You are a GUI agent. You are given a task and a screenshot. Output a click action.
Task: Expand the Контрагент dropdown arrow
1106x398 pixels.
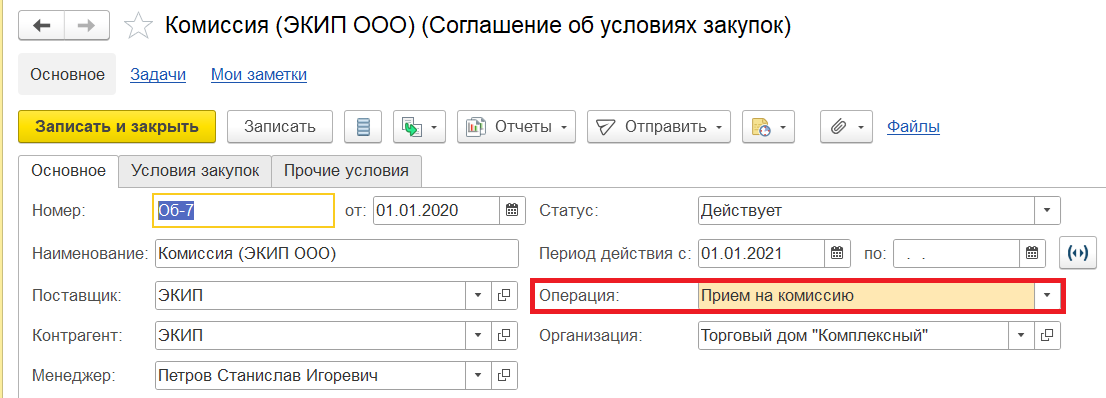coord(478,336)
